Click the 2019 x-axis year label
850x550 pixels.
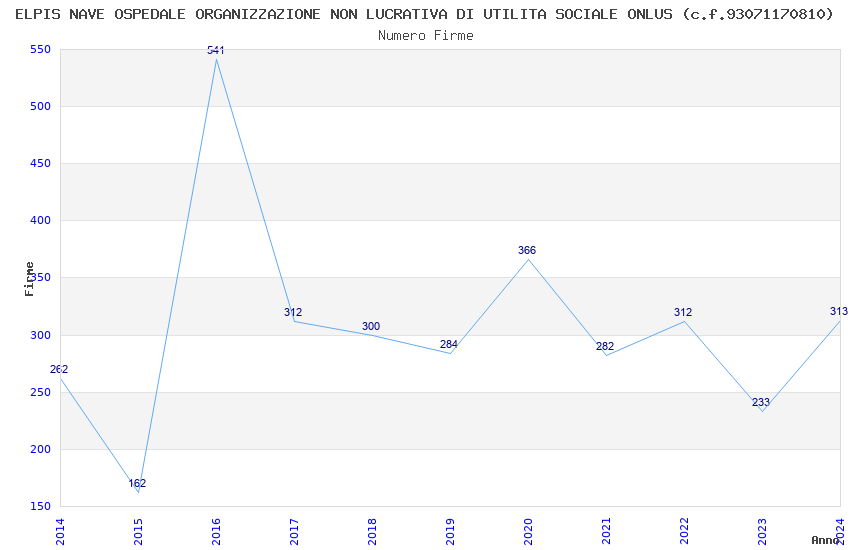pyautogui.click(x=450, y=532)
